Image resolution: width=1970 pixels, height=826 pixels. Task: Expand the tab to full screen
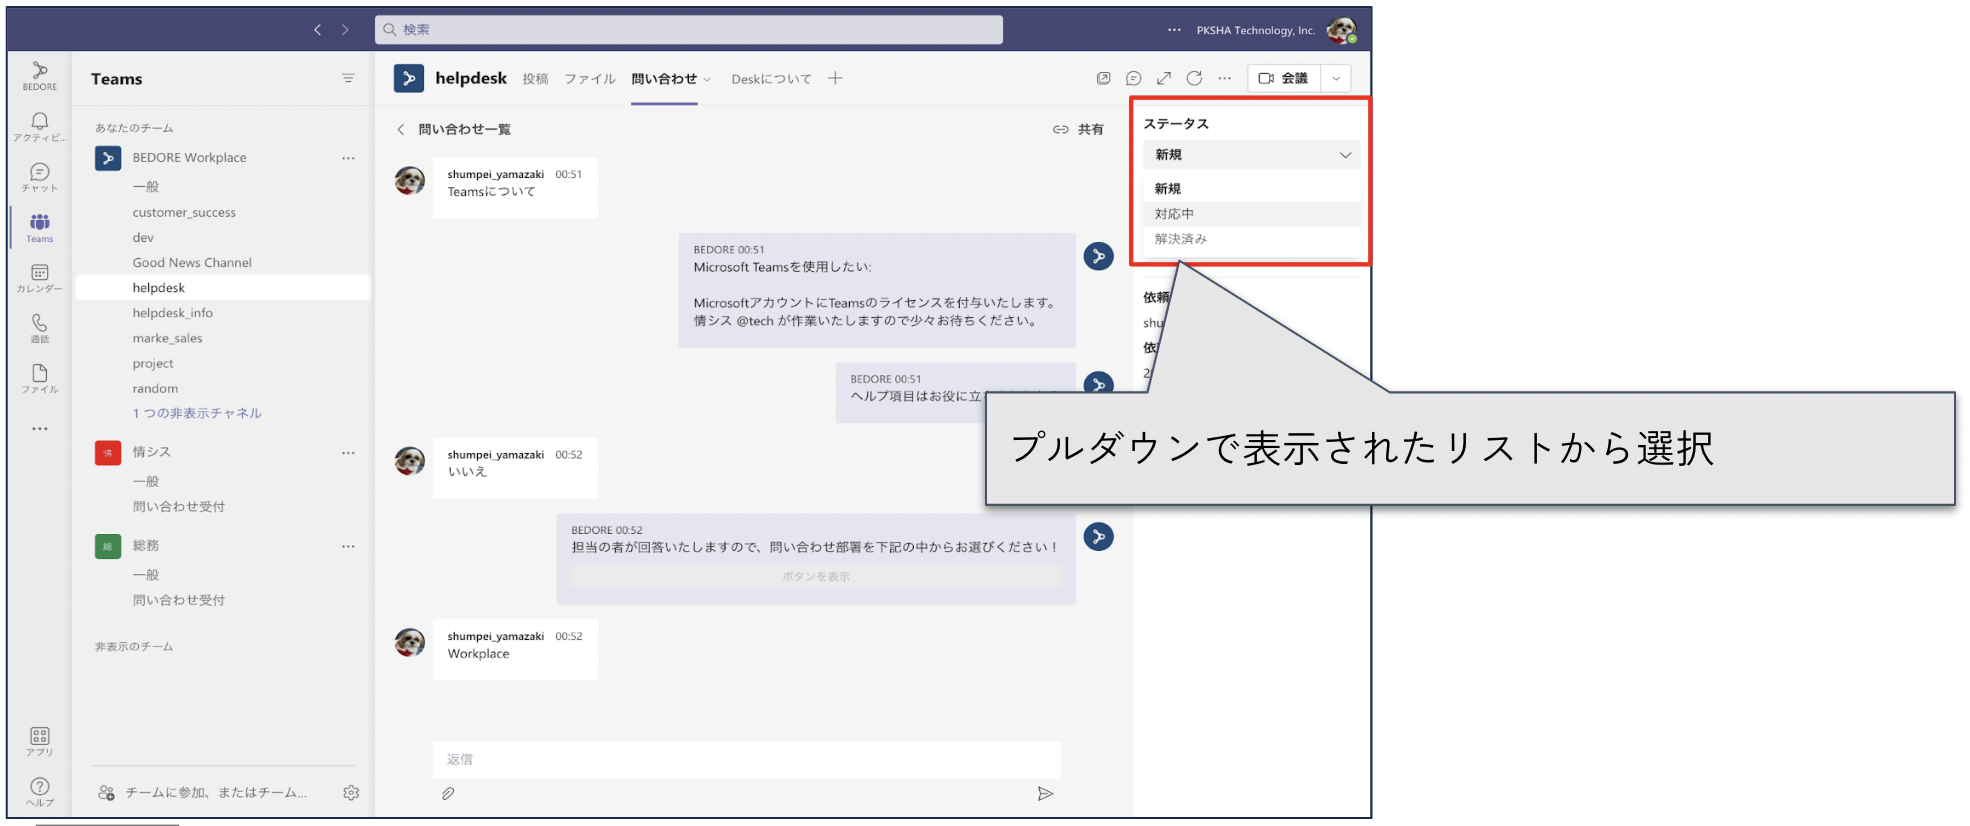(x=1164, y=78)
